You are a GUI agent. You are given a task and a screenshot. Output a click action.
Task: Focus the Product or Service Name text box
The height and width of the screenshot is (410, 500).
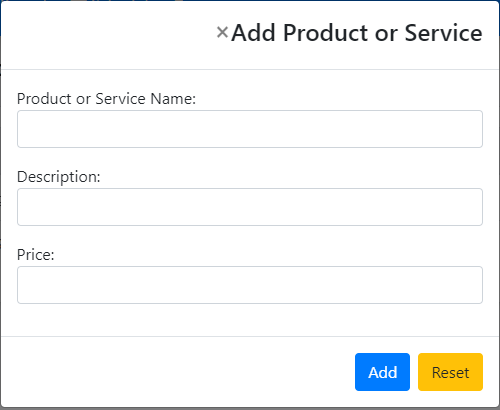[250, 129]
